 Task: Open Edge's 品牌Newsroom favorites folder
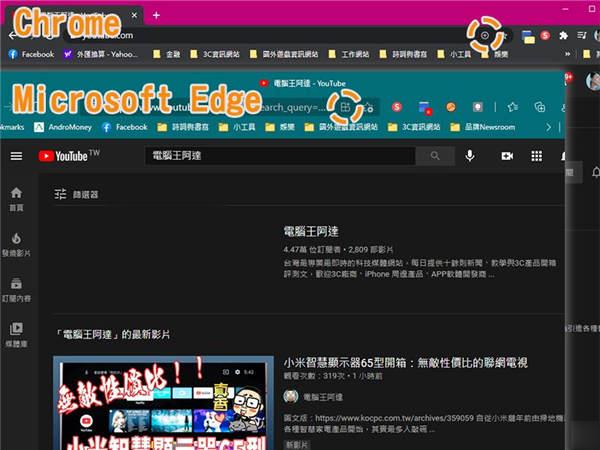coord(483,127)
